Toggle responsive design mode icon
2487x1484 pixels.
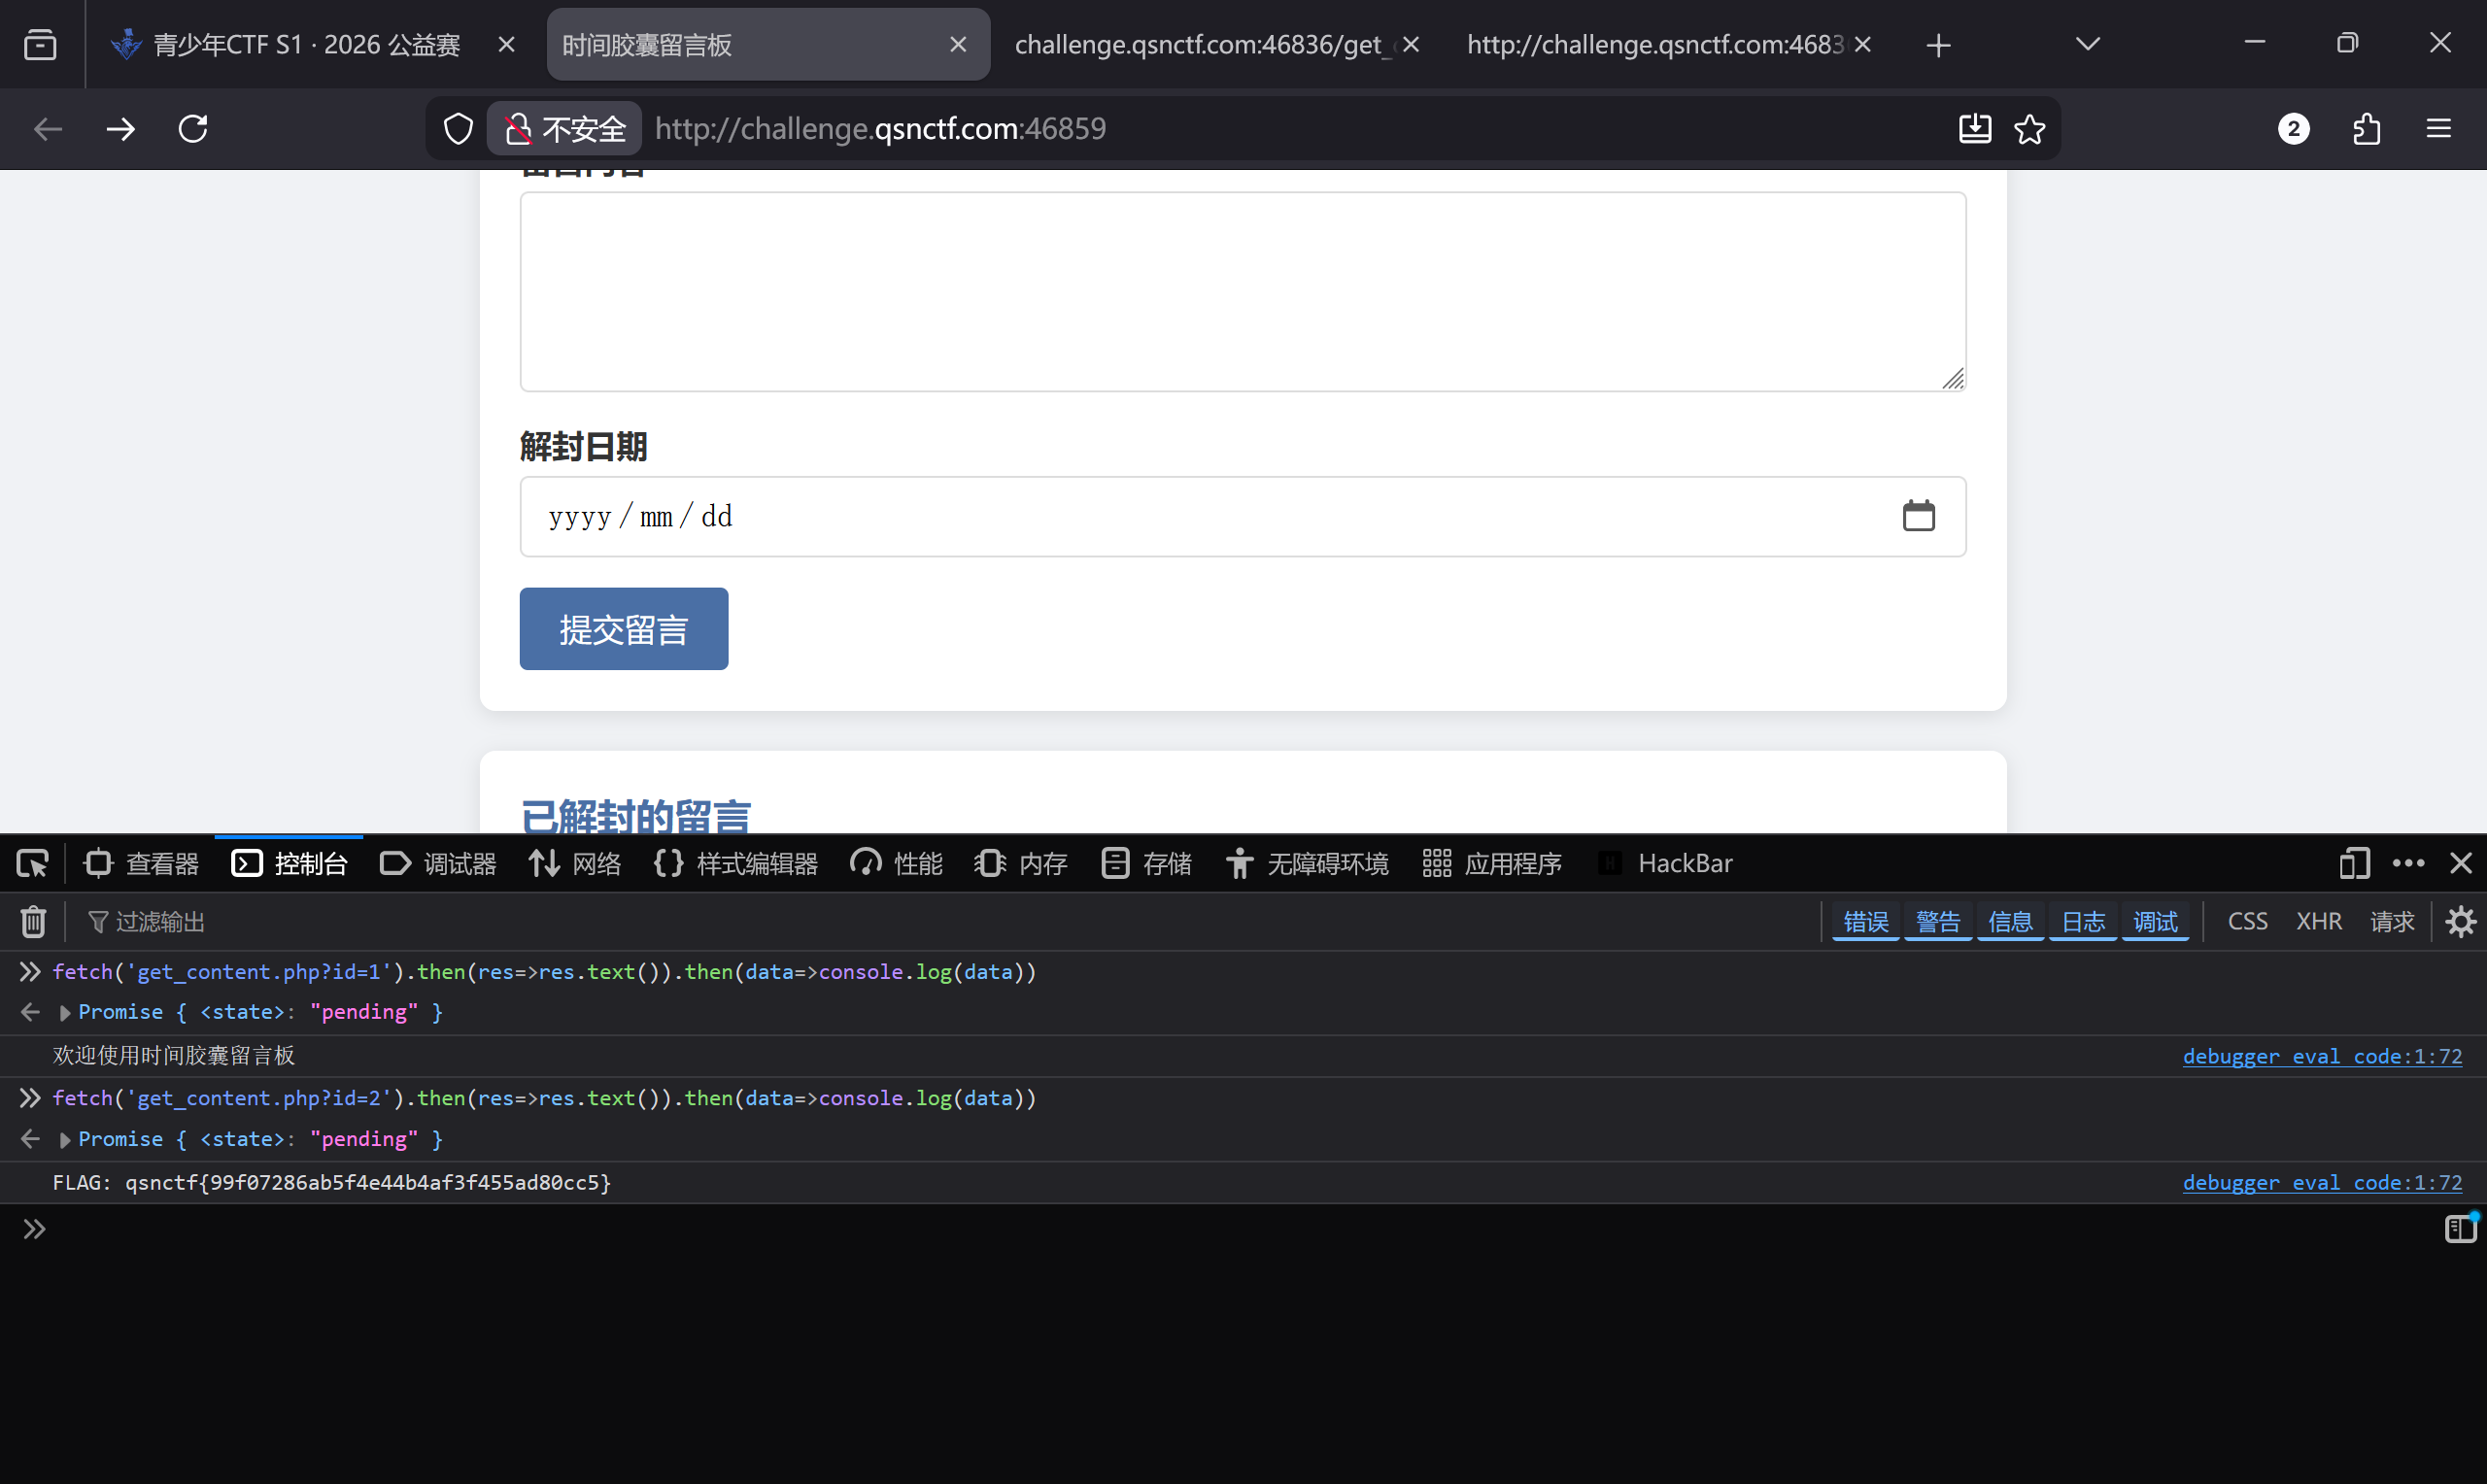(x=2354, y=863)
